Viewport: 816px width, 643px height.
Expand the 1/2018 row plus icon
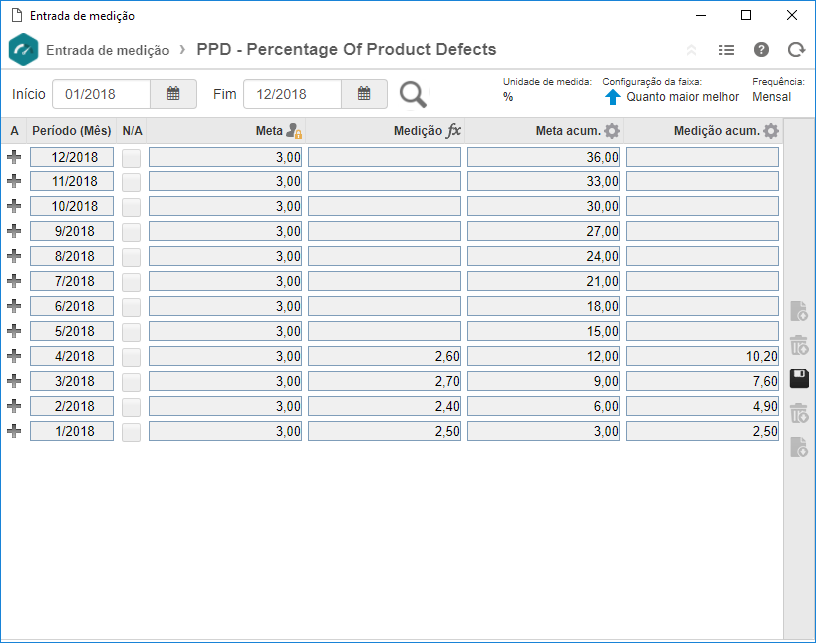pos(14,431)
